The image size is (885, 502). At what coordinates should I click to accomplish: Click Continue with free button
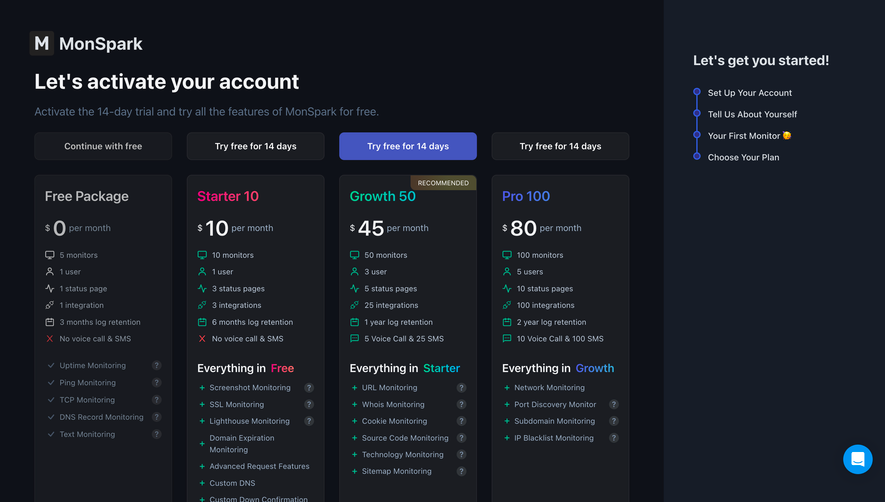coord(103,146)
